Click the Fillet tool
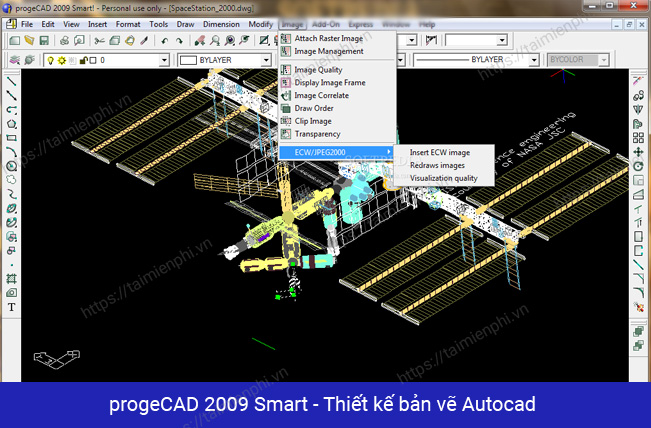 pos(638,293)
